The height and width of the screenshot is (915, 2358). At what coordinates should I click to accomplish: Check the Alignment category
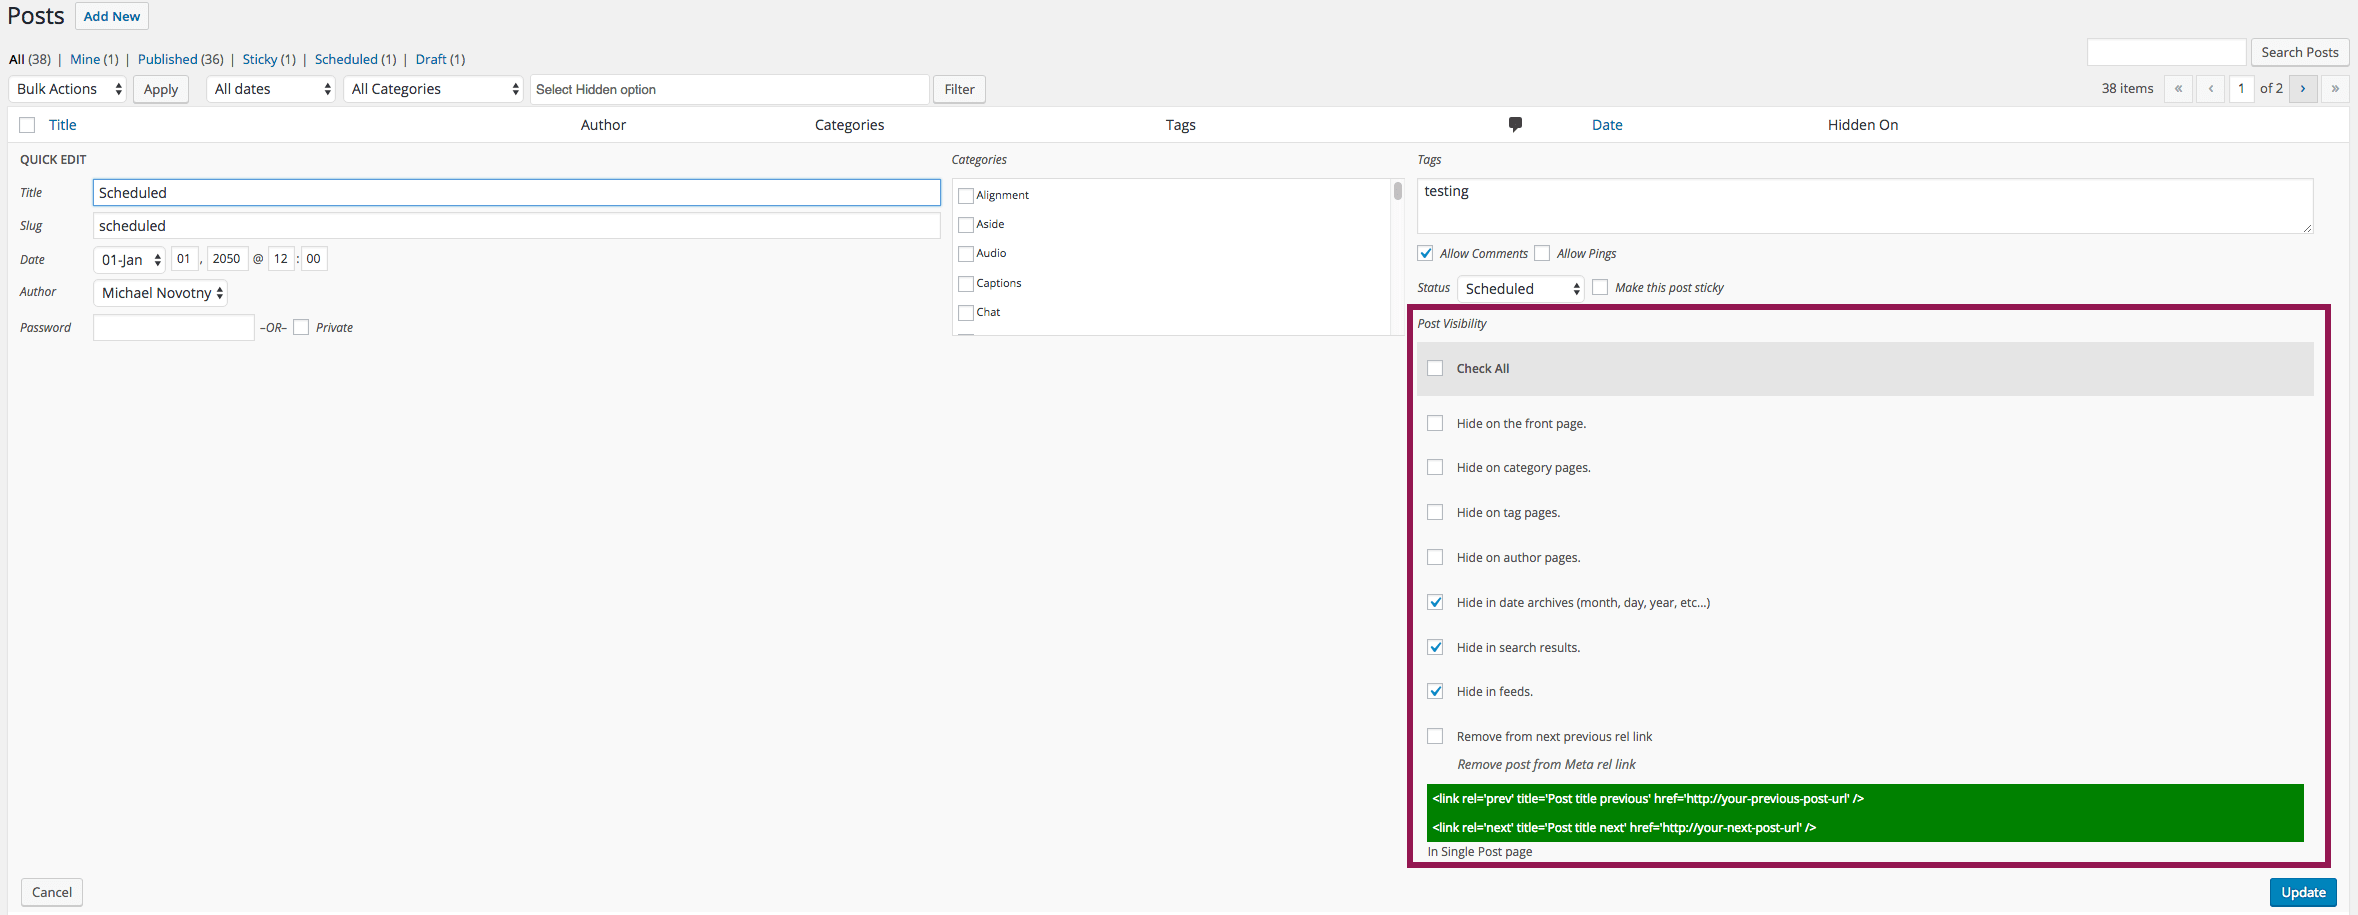pyautogui.click(x=966, y=196)
